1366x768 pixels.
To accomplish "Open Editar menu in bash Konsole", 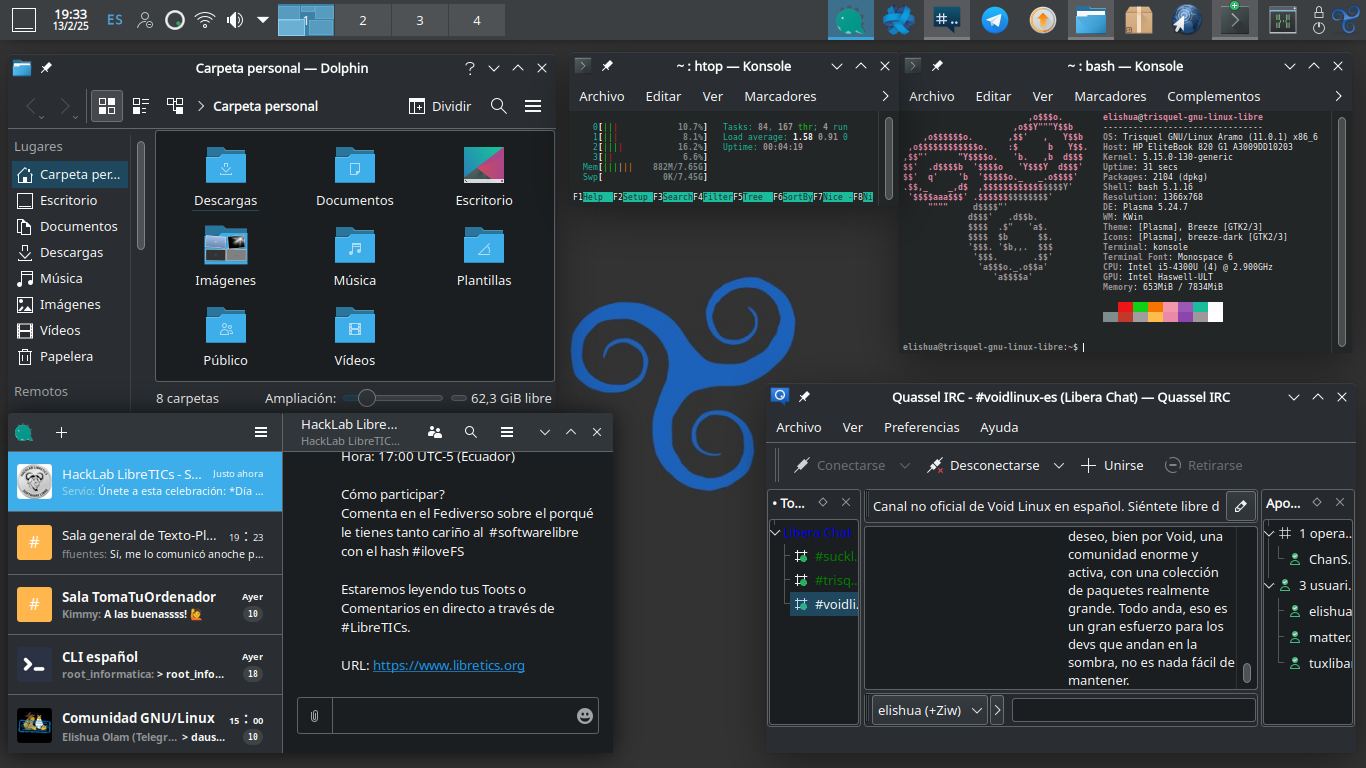I will point(993,96).
